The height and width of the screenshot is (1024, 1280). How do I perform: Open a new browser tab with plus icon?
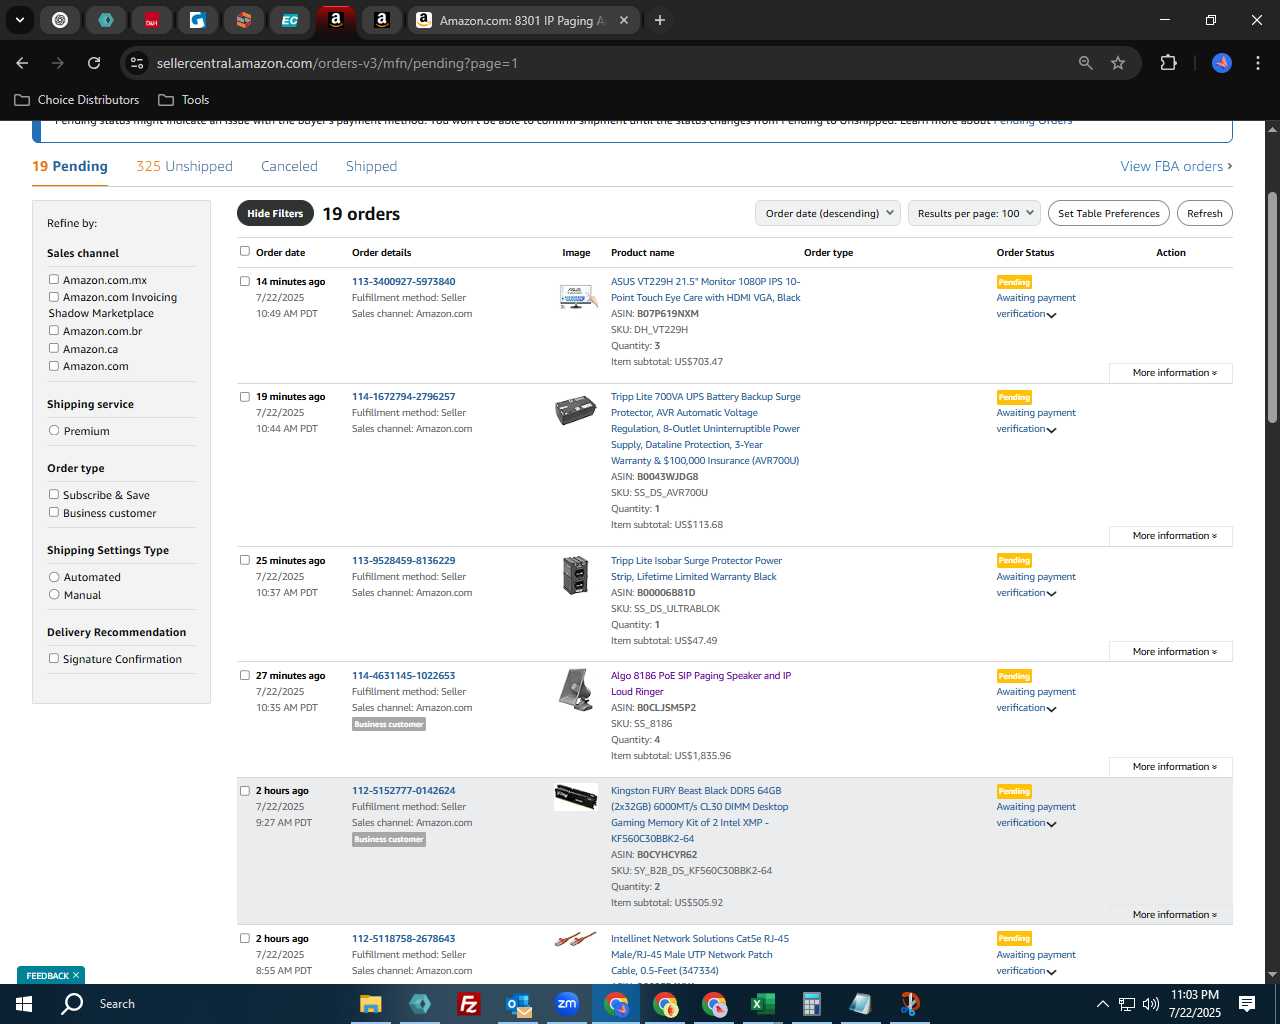click(659, 20)
